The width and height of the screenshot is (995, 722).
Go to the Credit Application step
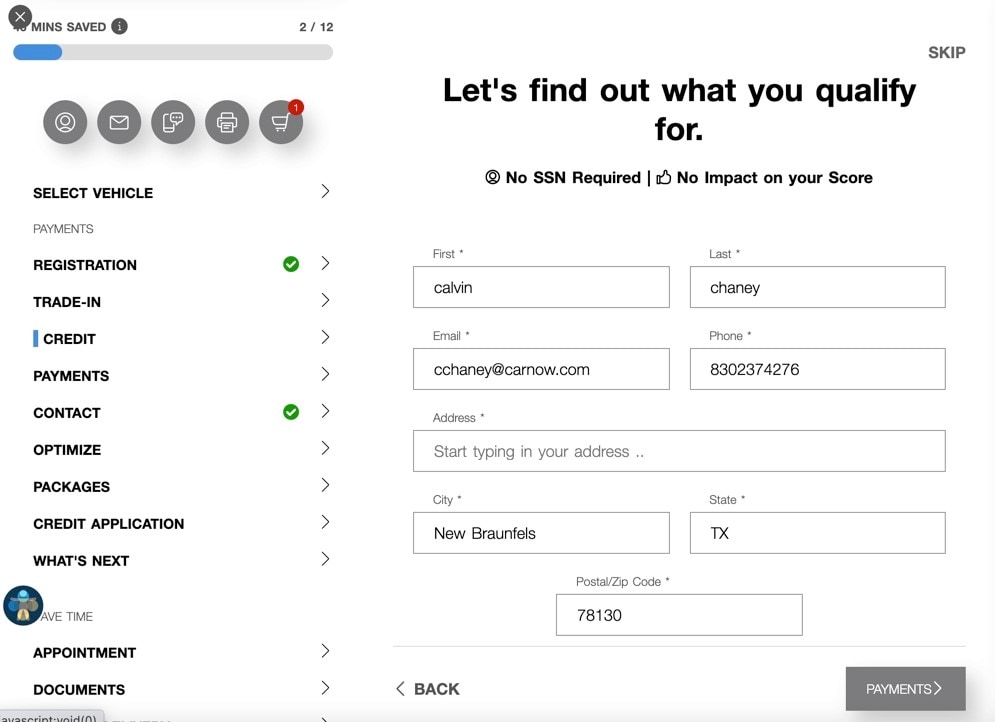(108, 524)
